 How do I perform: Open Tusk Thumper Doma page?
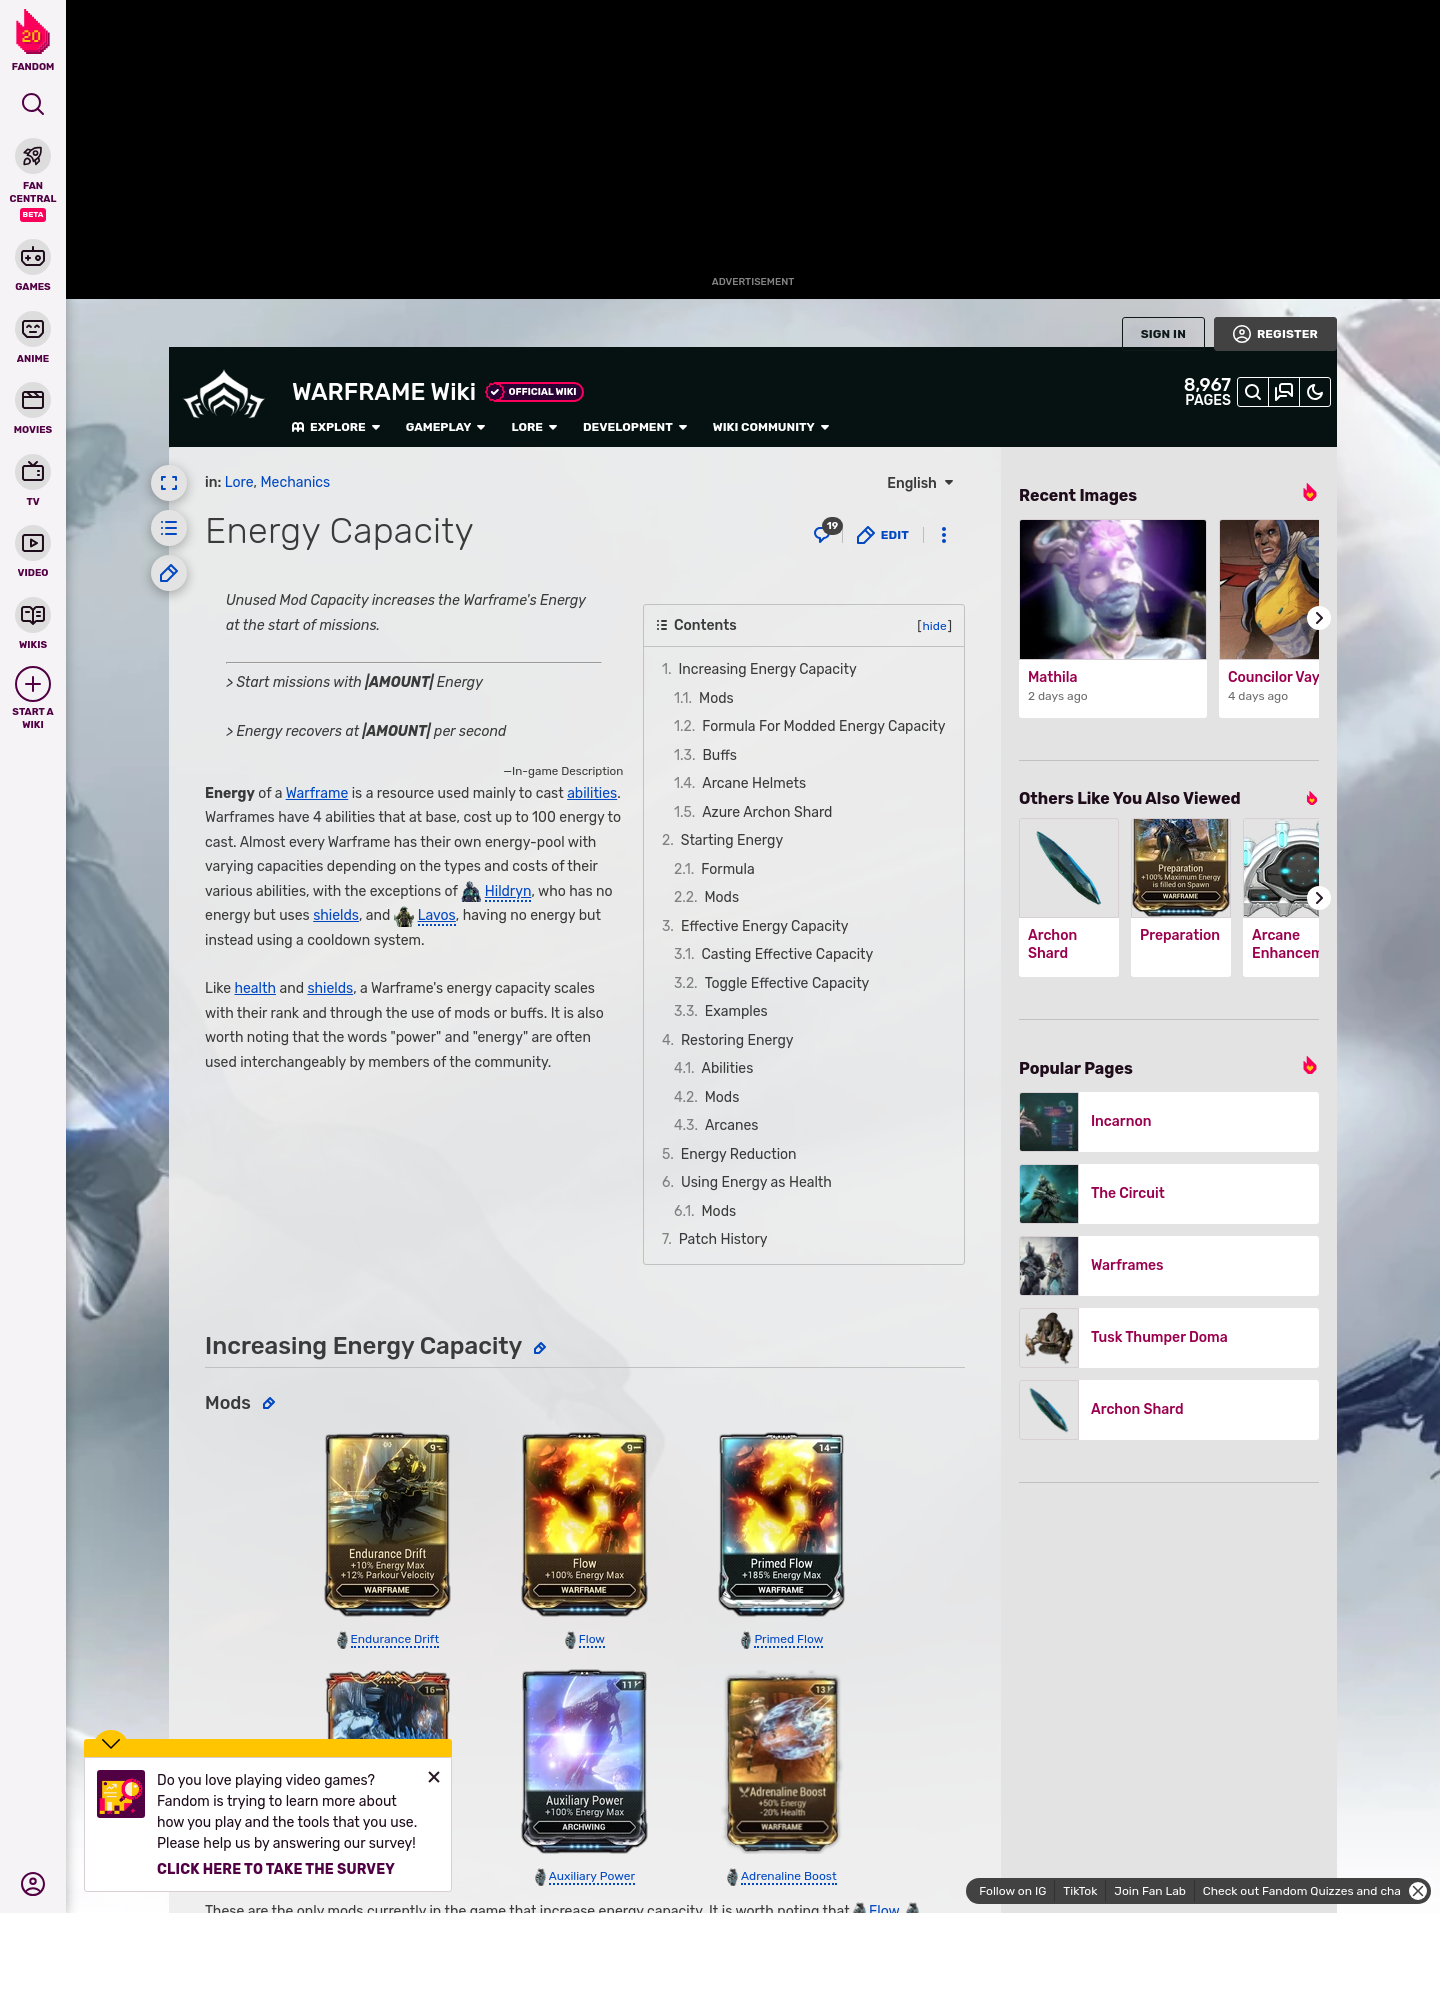1169,1338
